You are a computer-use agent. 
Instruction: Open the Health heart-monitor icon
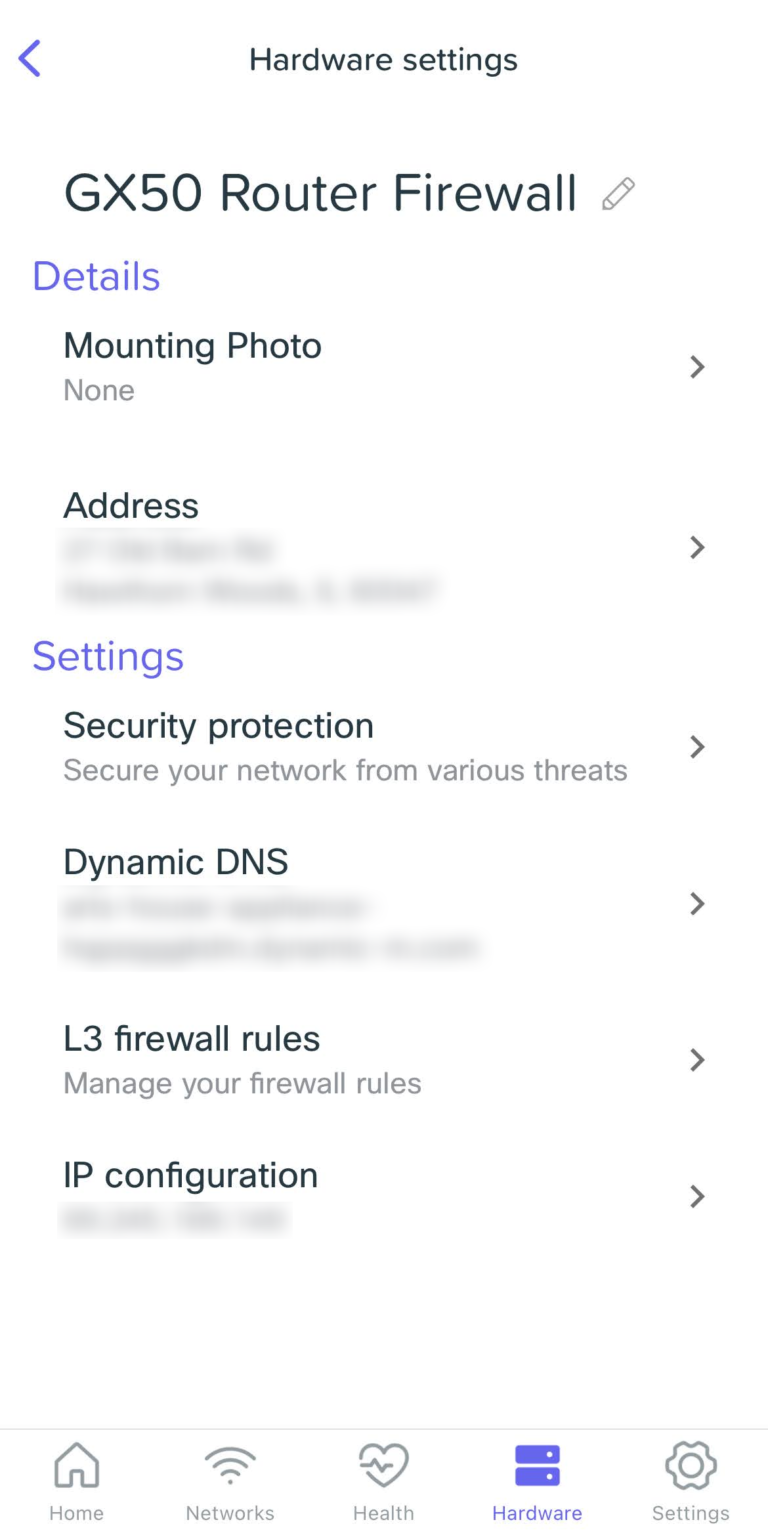coord(384,1465)
